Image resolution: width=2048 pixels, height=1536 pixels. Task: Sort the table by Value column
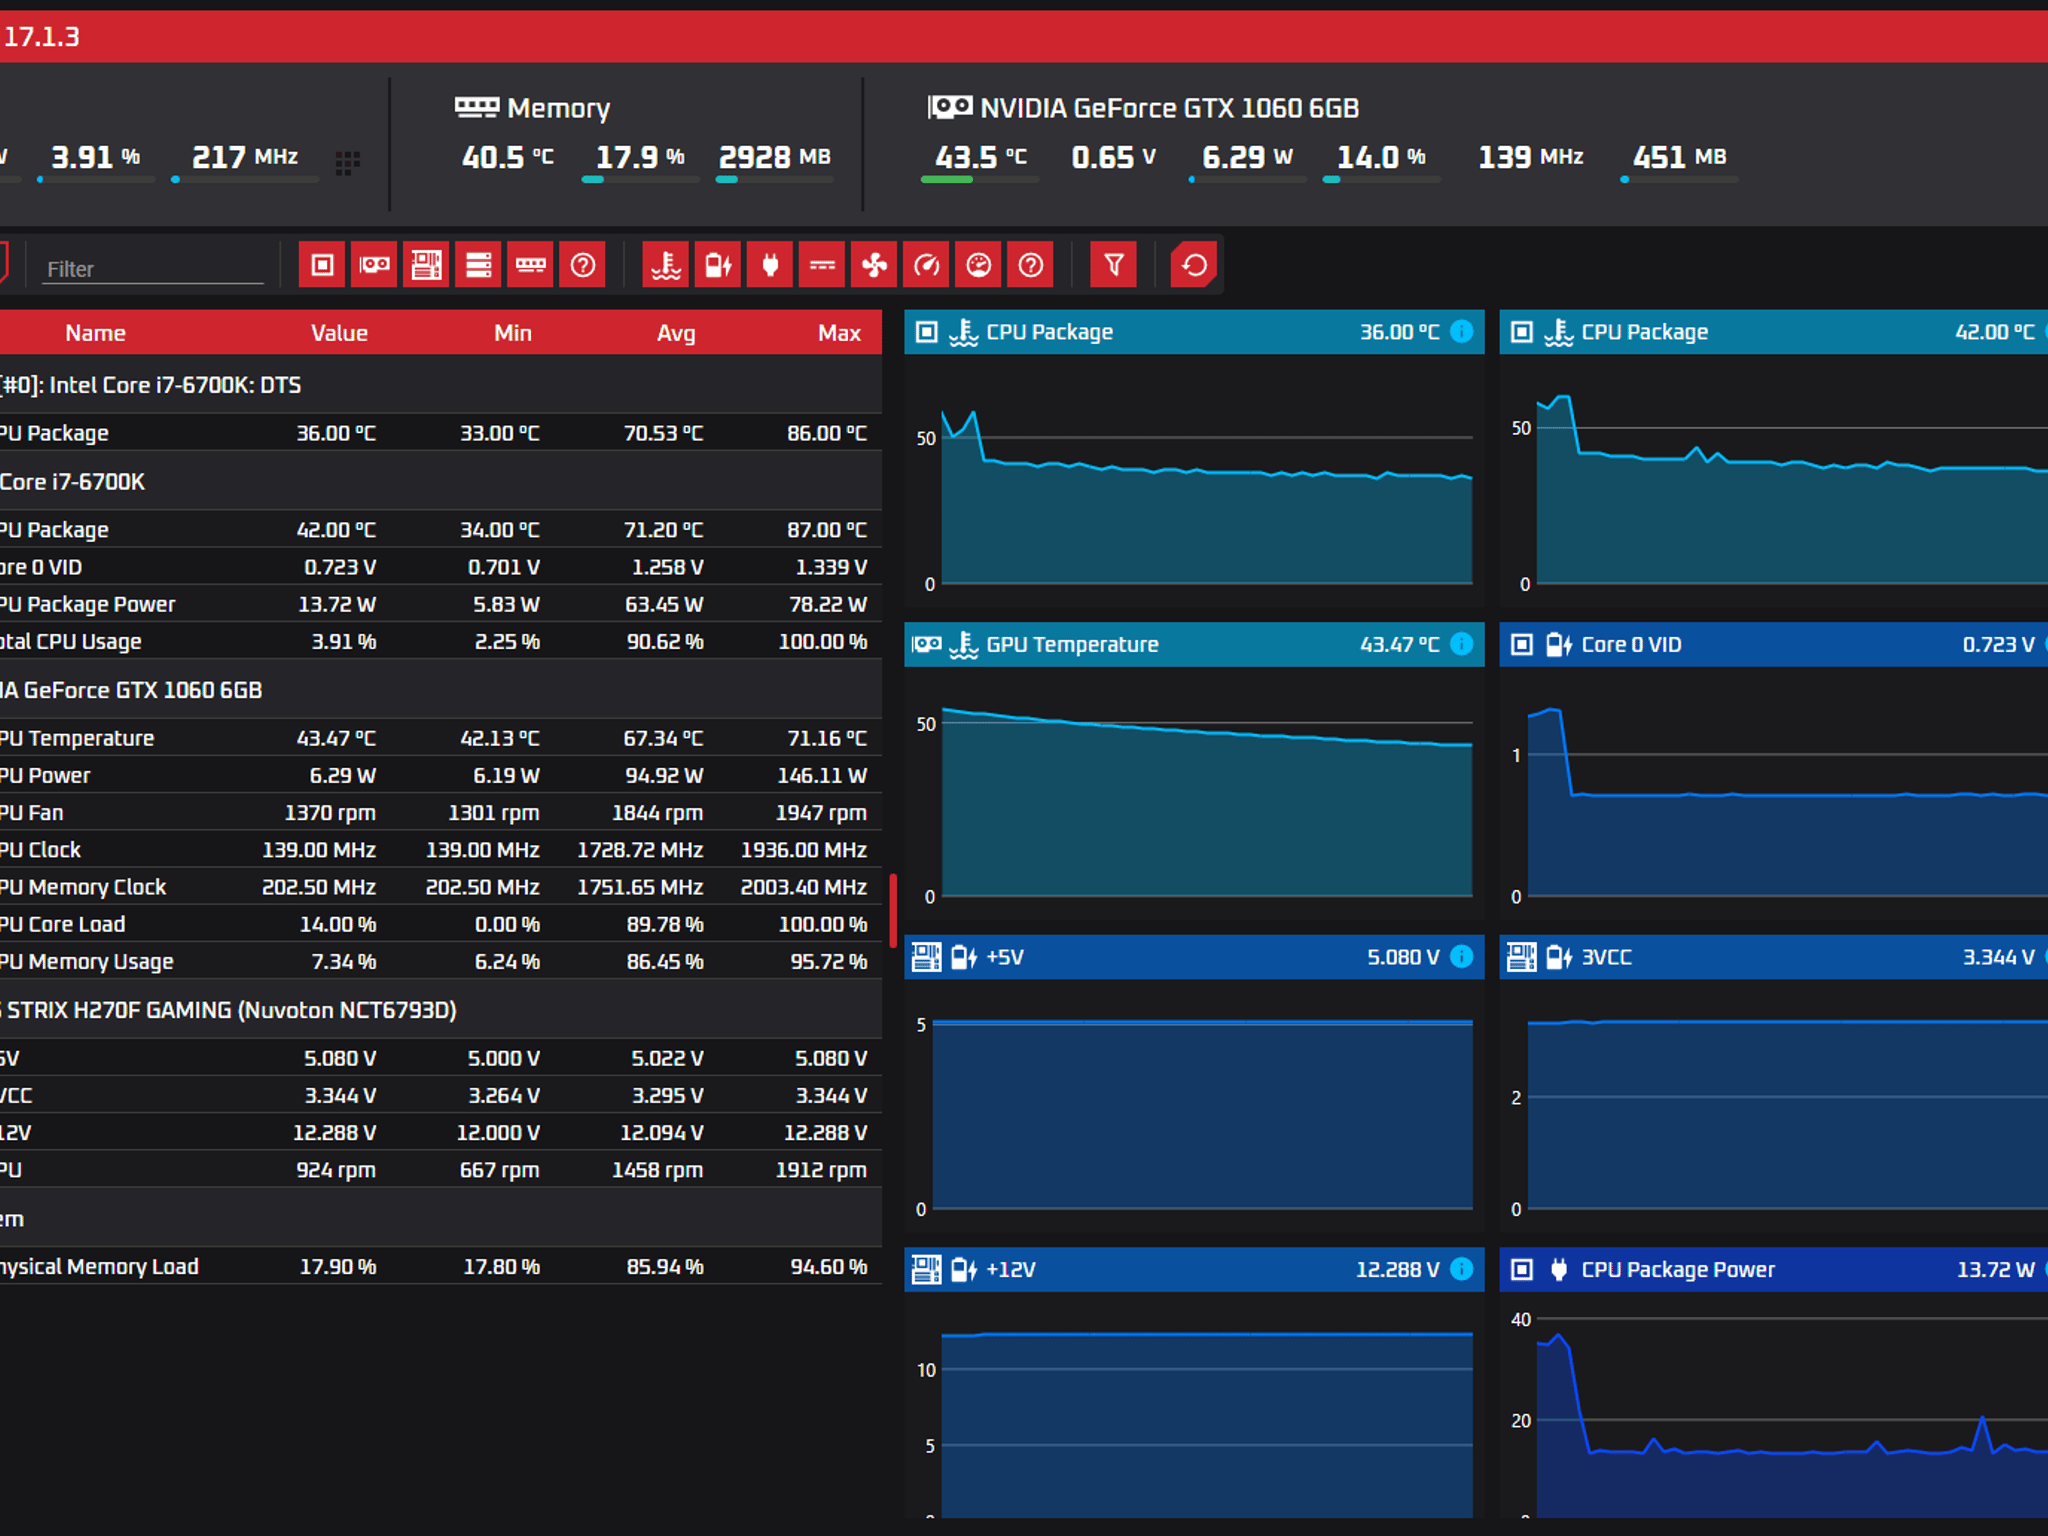[x=339, y=333]
